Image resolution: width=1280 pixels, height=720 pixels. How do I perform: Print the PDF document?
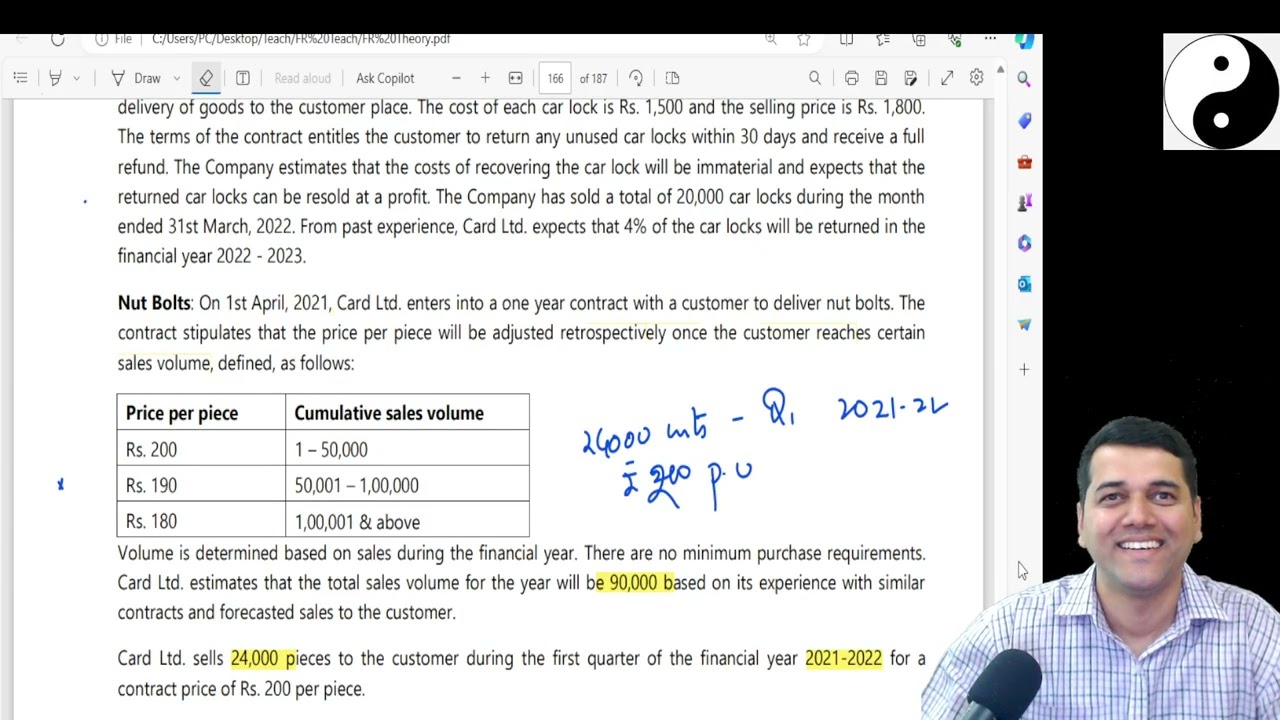coord(851,78)
